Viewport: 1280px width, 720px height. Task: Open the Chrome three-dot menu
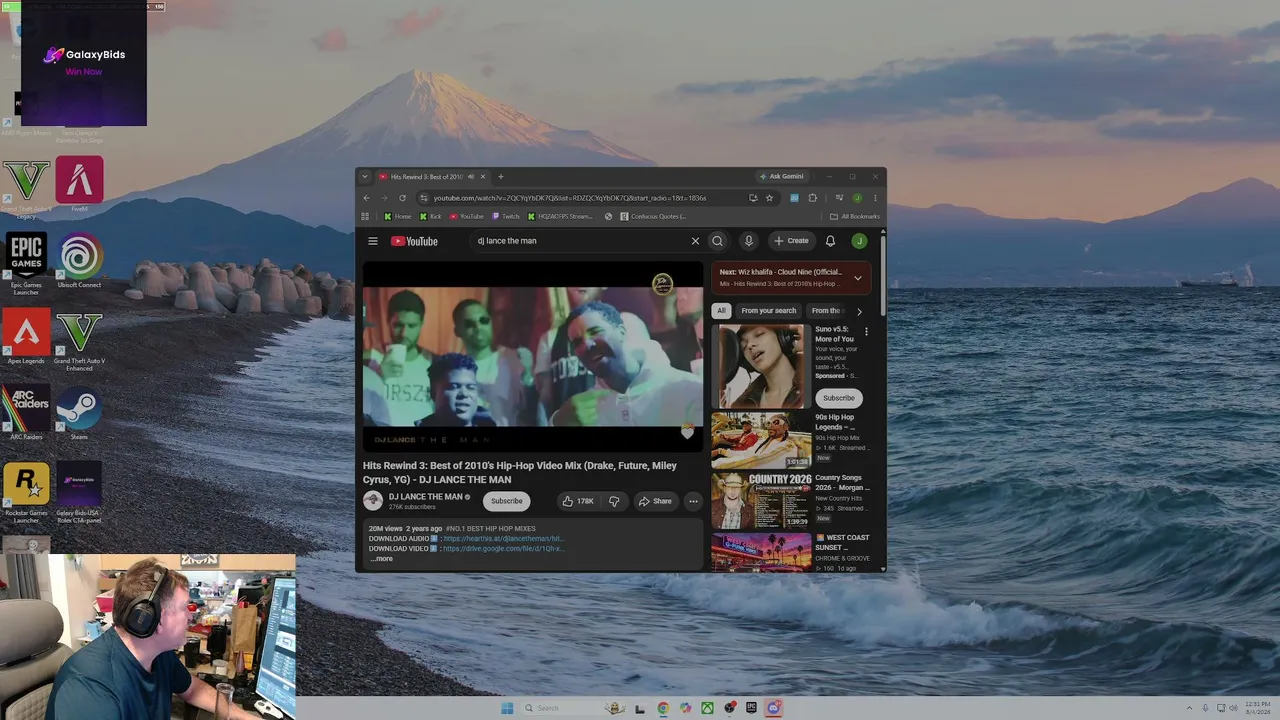point(874,198)
